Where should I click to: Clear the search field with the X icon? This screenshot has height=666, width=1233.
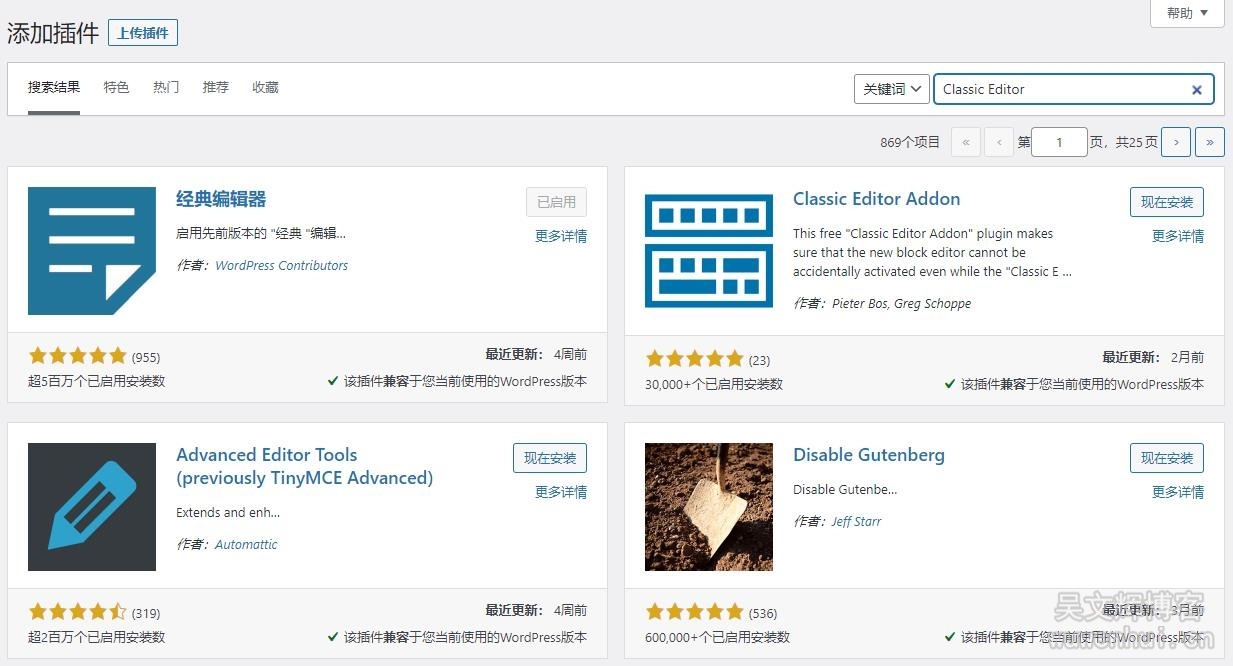tap(1196, 90)
